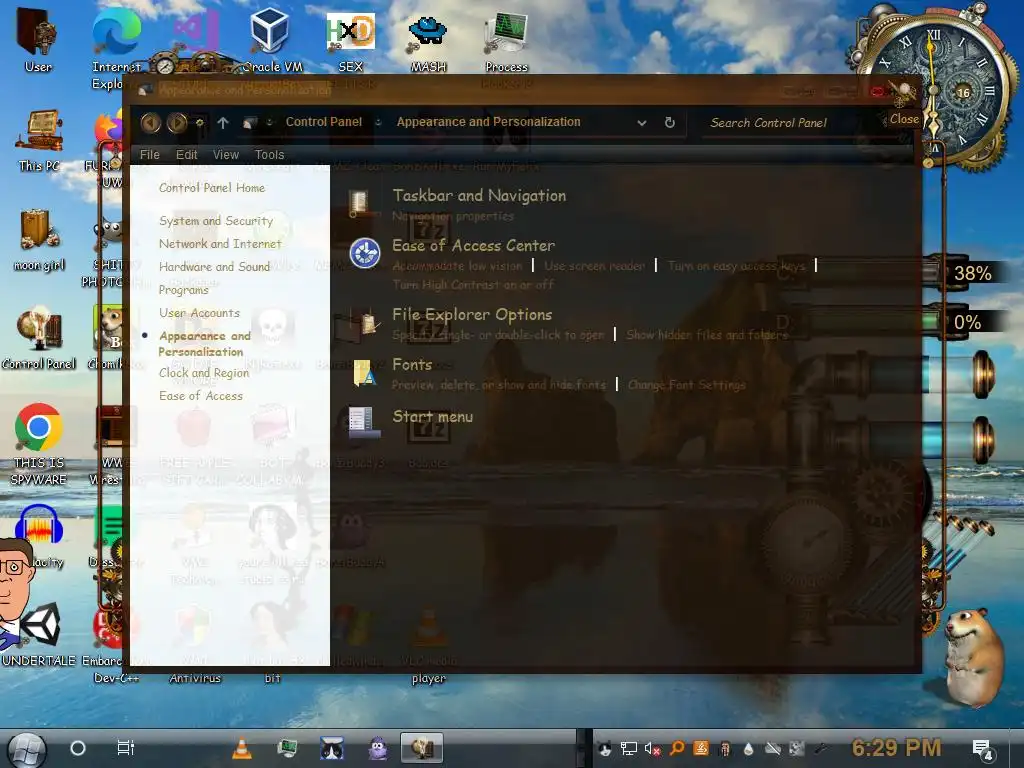This screenshot has width=1024, height=768.
Task: Select Chrome THIS IS SPYWARE icon
Action: (39, 444)
